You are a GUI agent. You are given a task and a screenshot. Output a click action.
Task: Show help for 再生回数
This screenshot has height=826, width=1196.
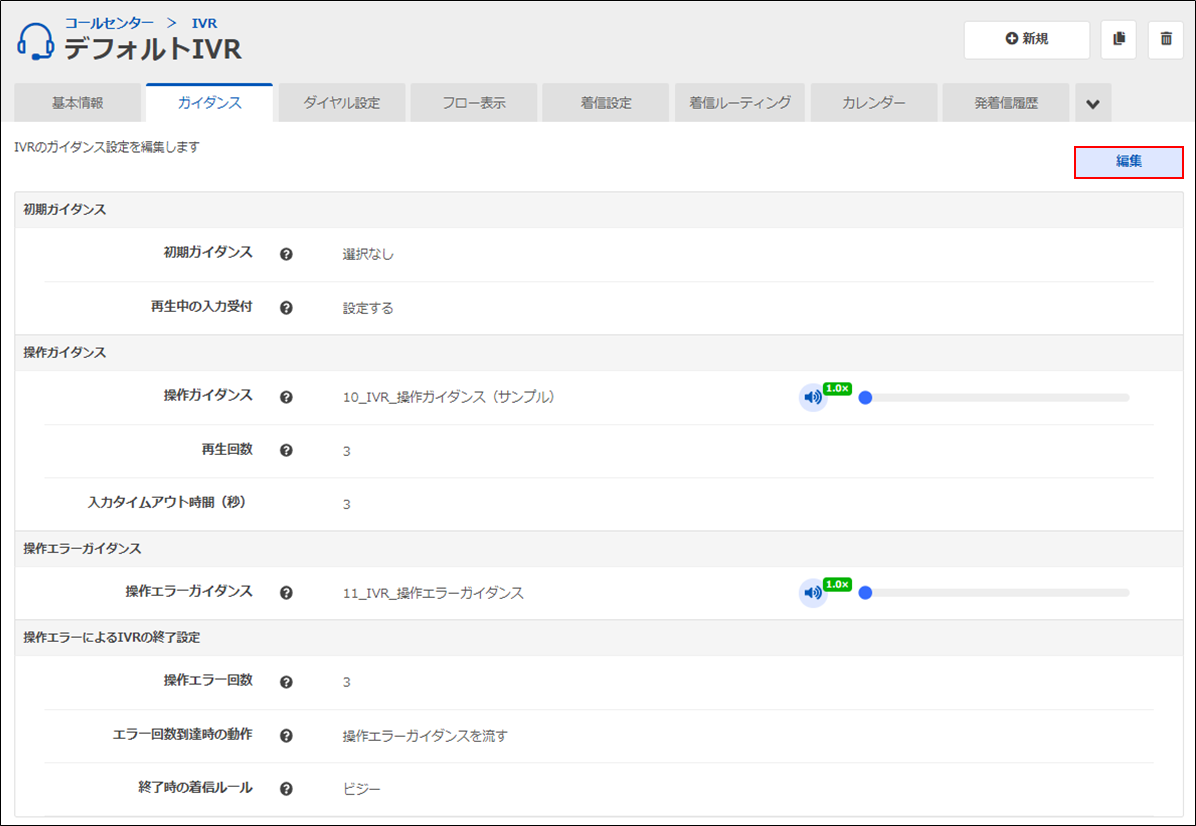286,450
